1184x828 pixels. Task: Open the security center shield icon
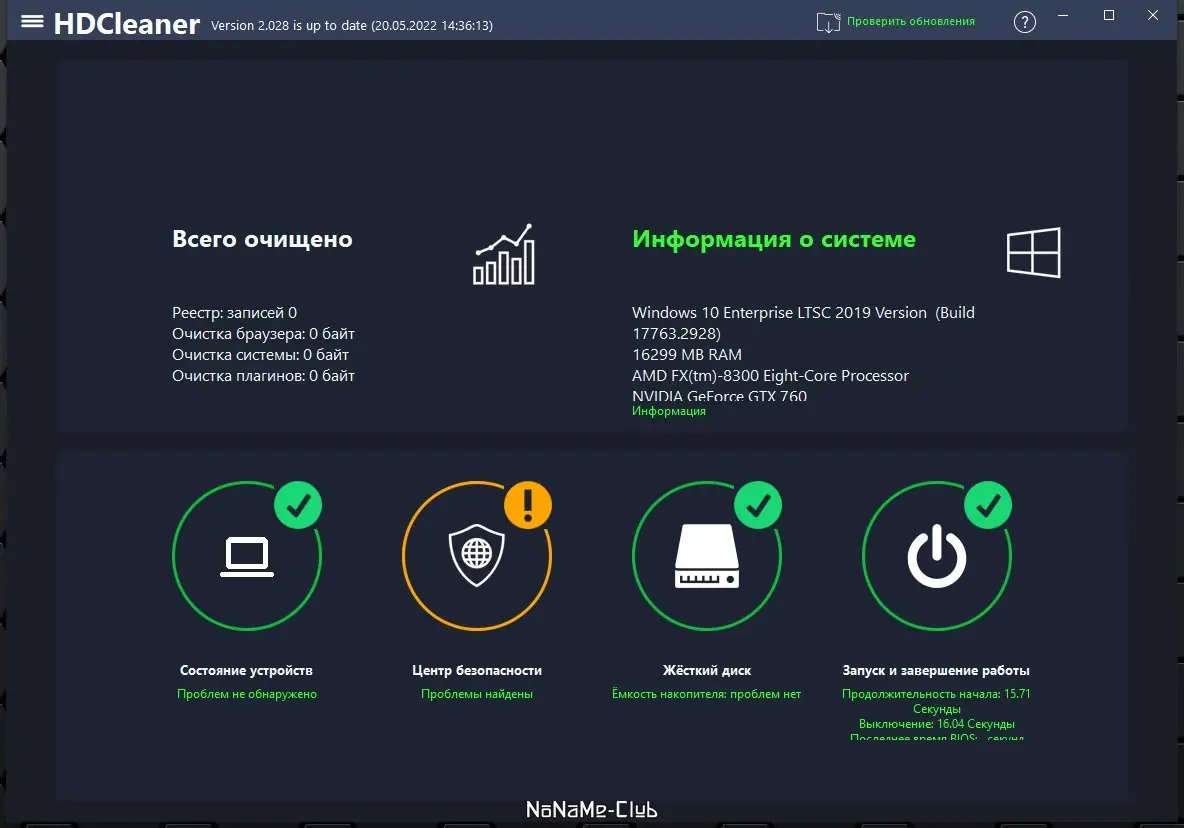[x=476, y=556]
